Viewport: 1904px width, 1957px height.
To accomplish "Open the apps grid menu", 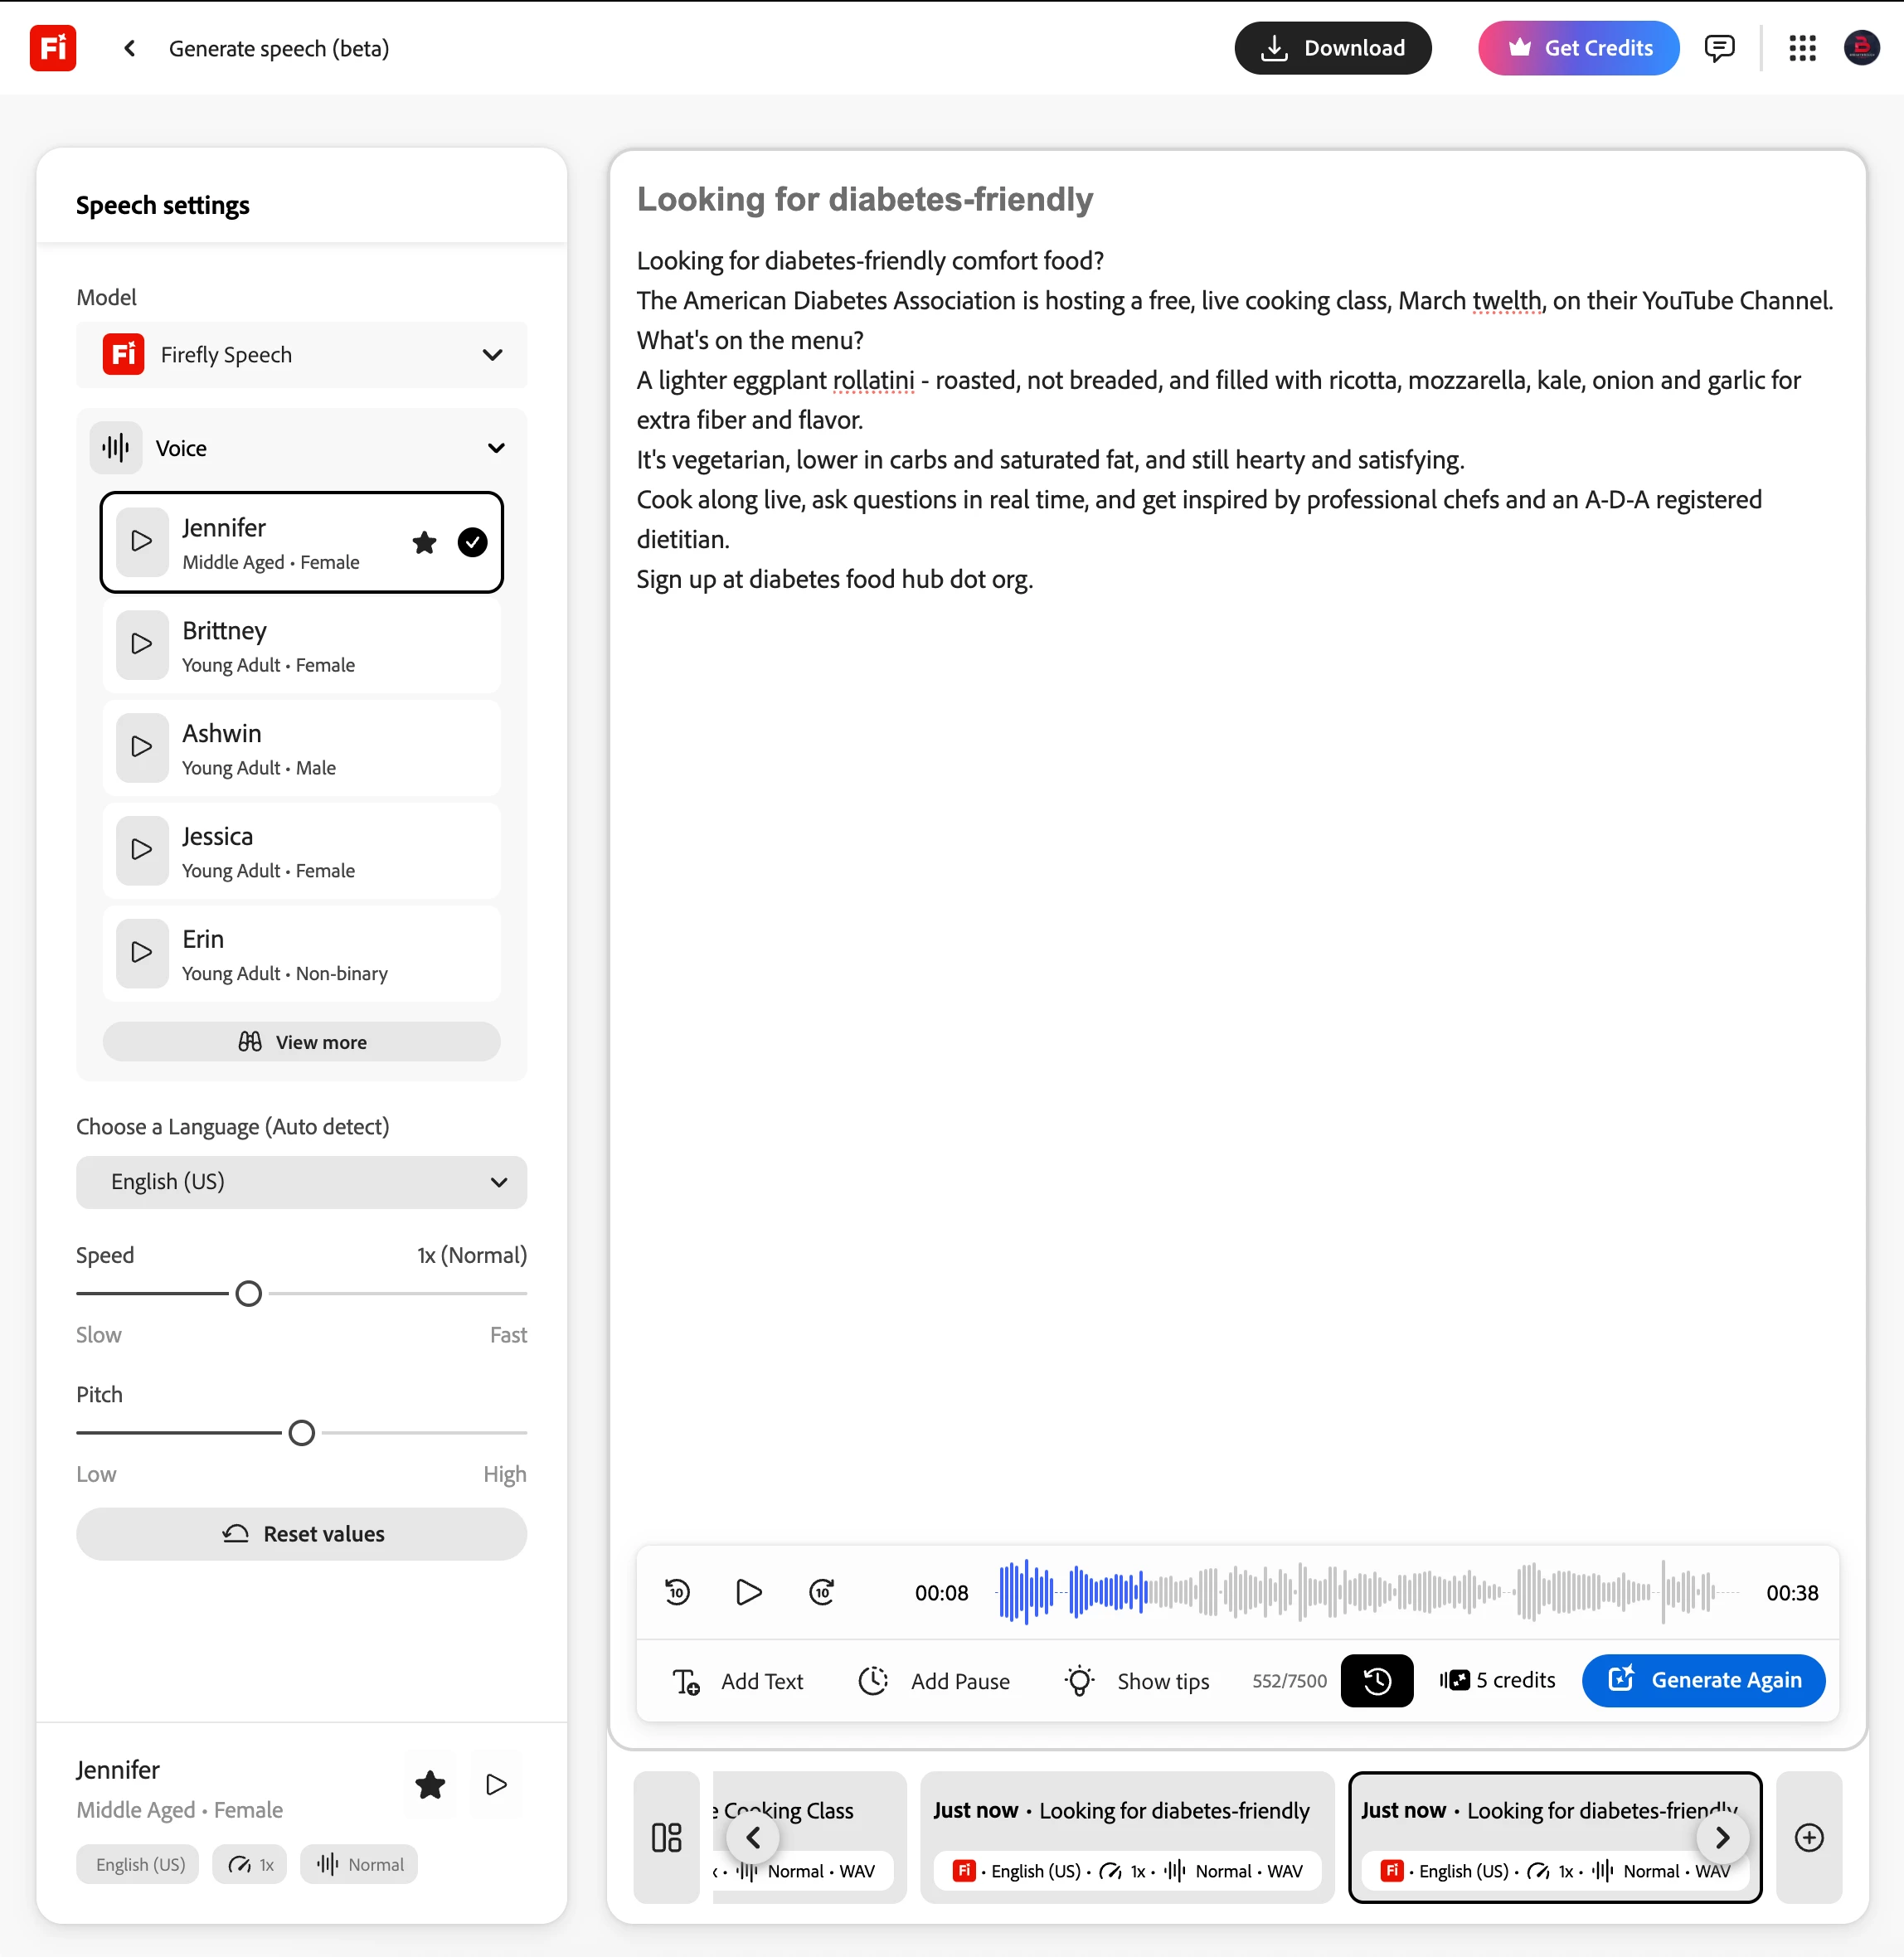I will point(1801,48).
